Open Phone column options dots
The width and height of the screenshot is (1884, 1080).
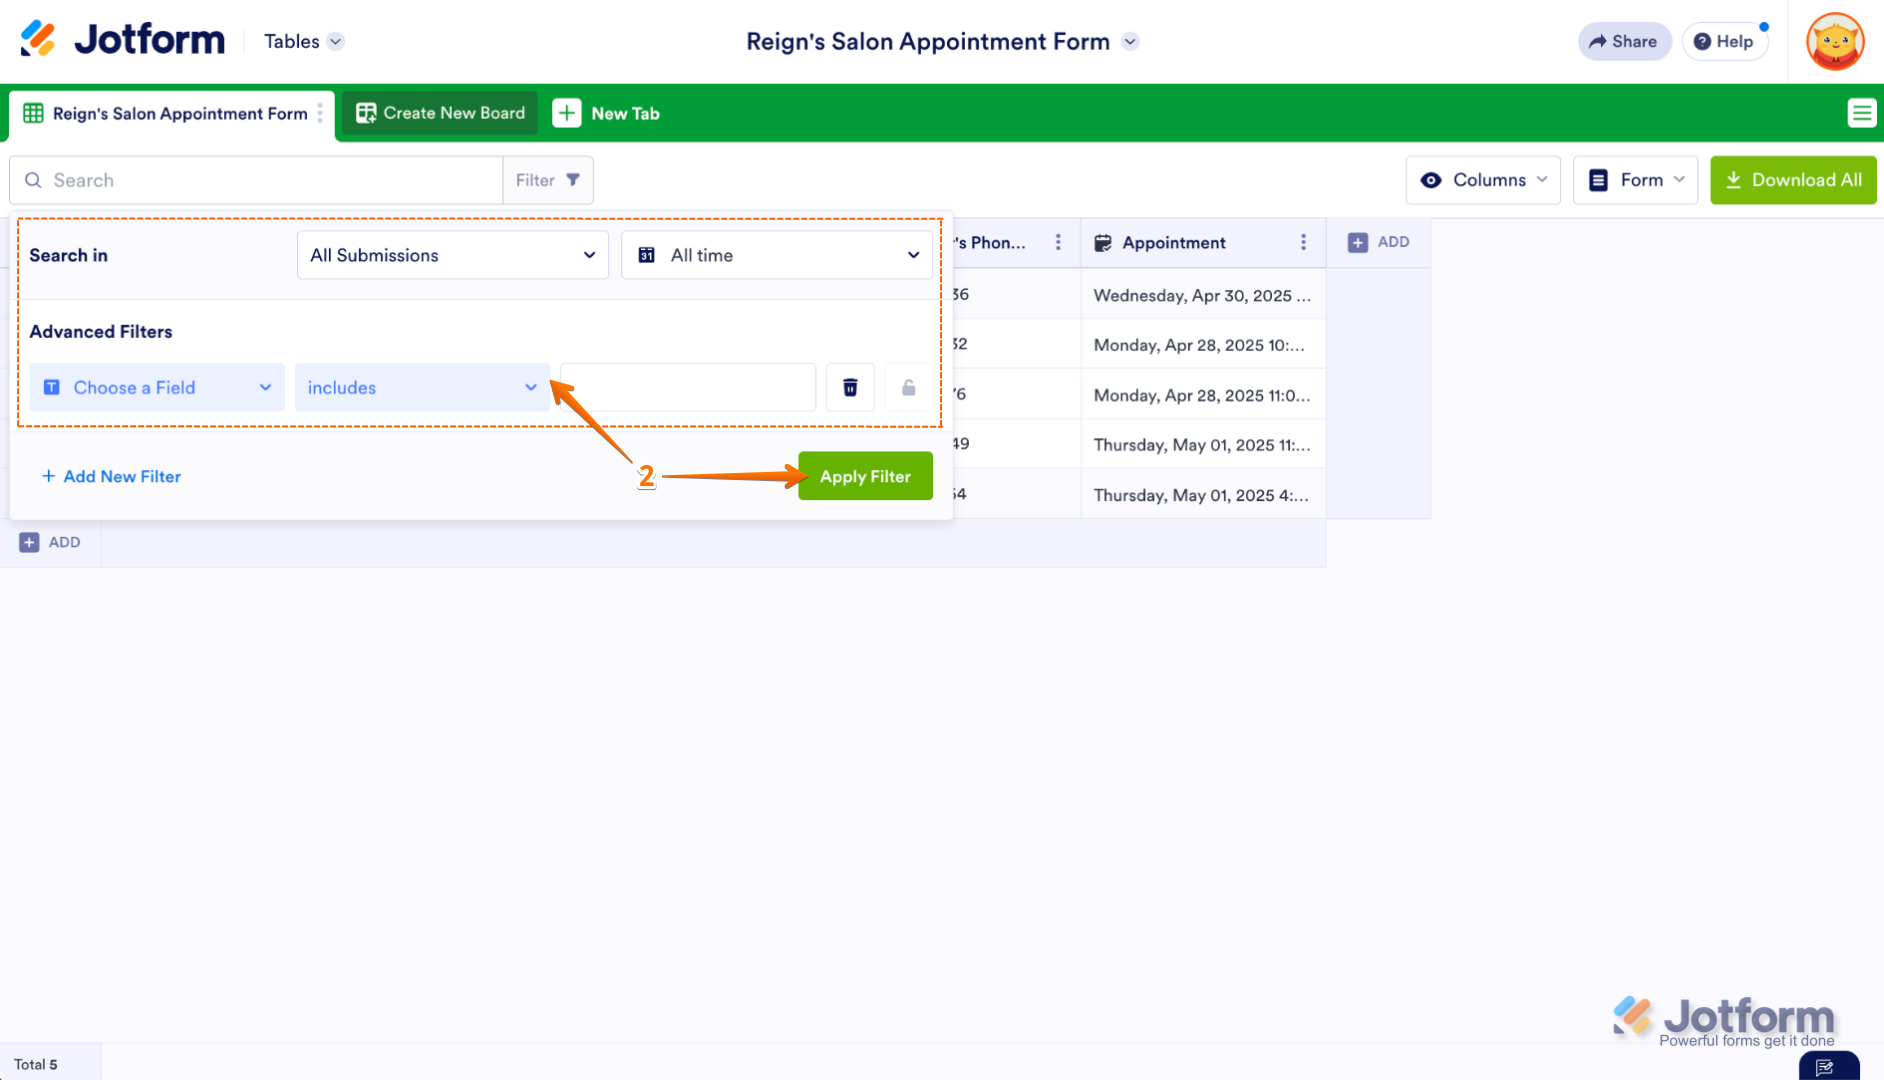coord(1058,242)
